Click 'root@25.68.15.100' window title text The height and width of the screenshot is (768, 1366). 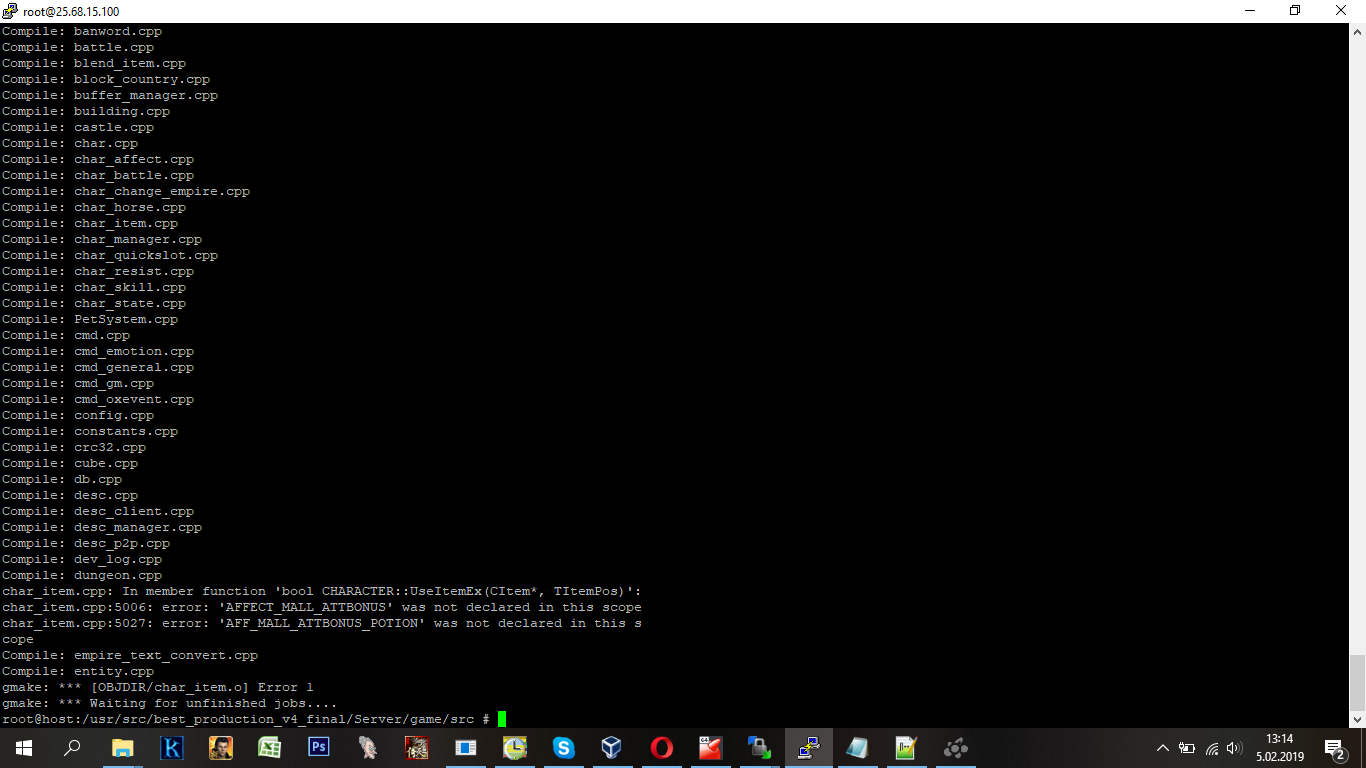(x=71, y=11)
